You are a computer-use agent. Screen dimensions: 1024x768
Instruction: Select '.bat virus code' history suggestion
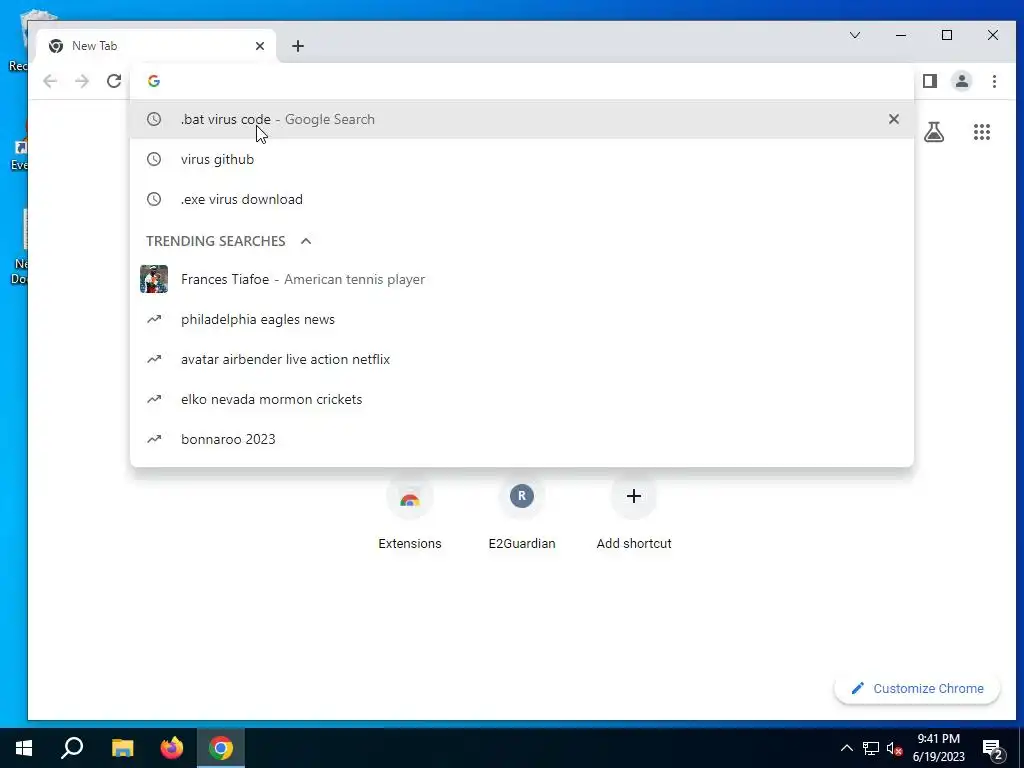pyautogui.click(x=522, y=119)
